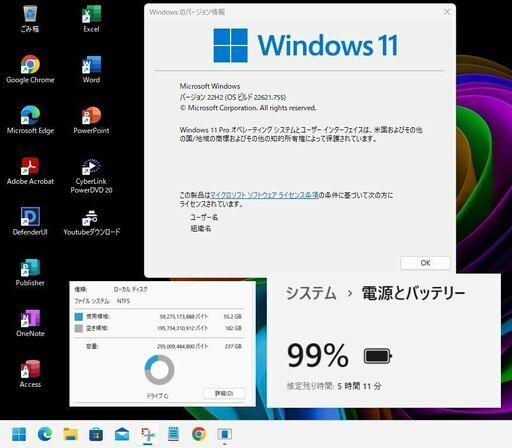Open the Adobe Acrobat desktop shortcut
Viewport: 512px width, 448px height.
coord(30,171)
